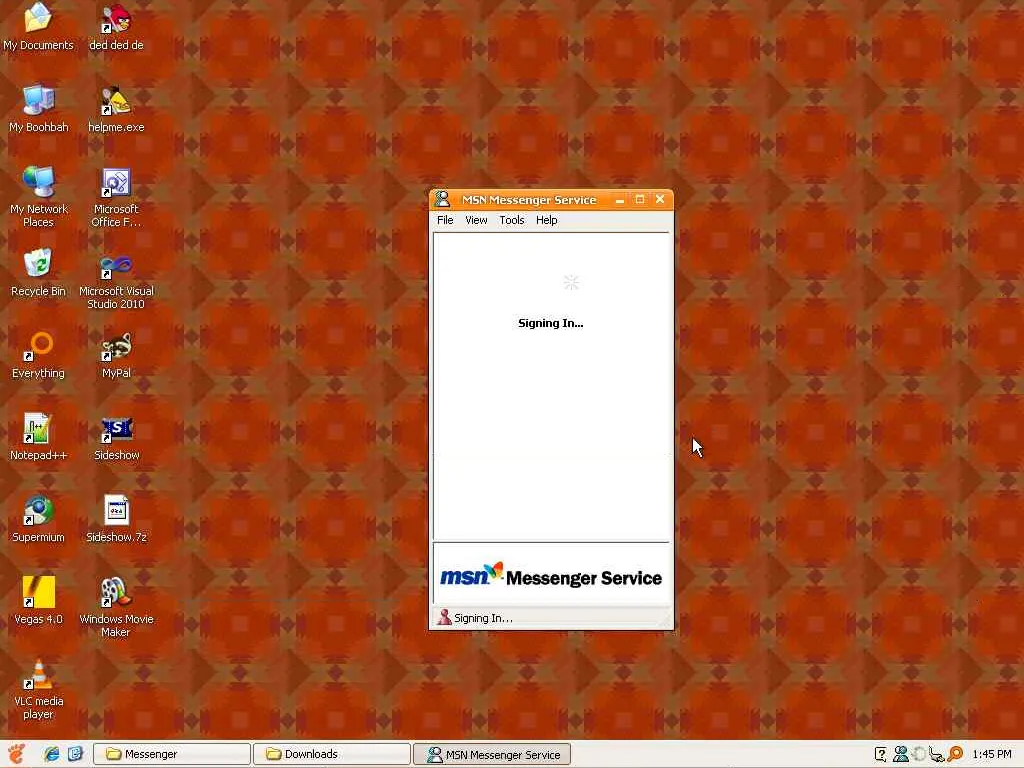
Task: Open the Help menu in MSN Messenger
Action: pyautogui.click(x=547, y=220)
